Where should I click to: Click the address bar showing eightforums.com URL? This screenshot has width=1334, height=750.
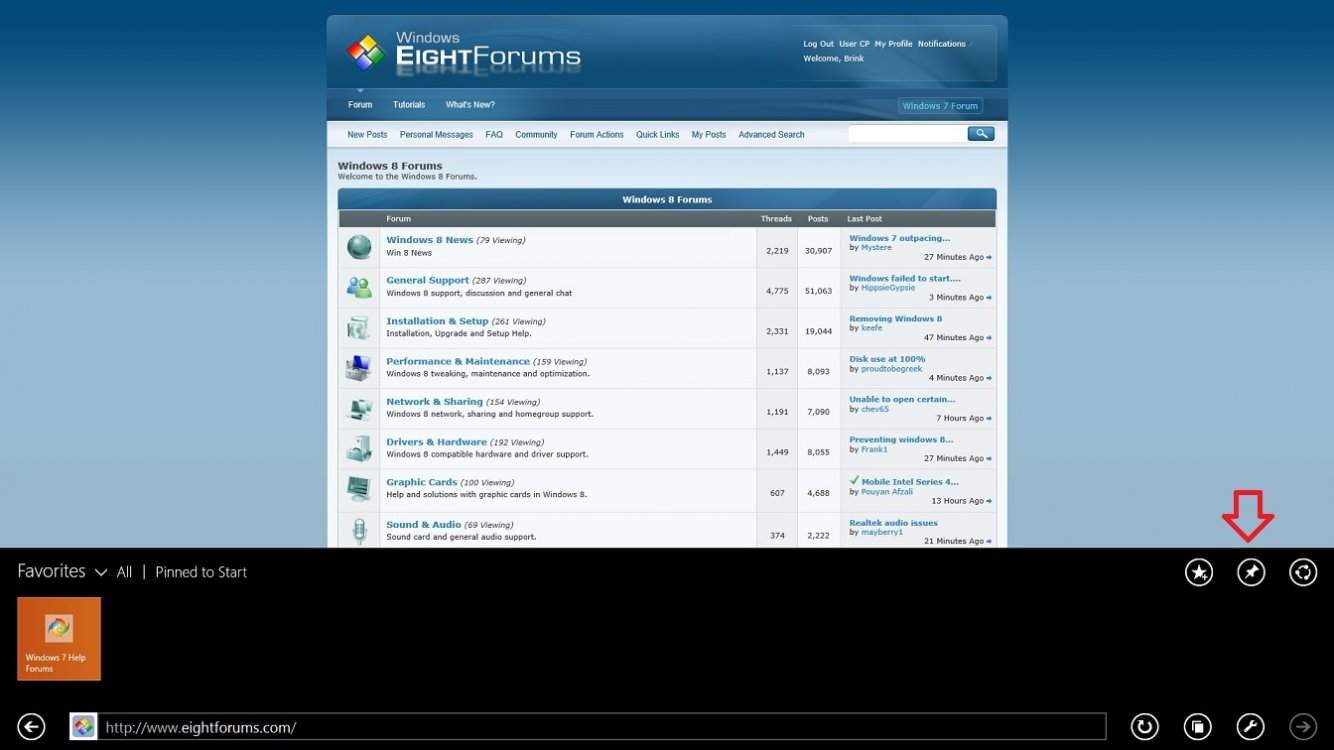(604, 726)
